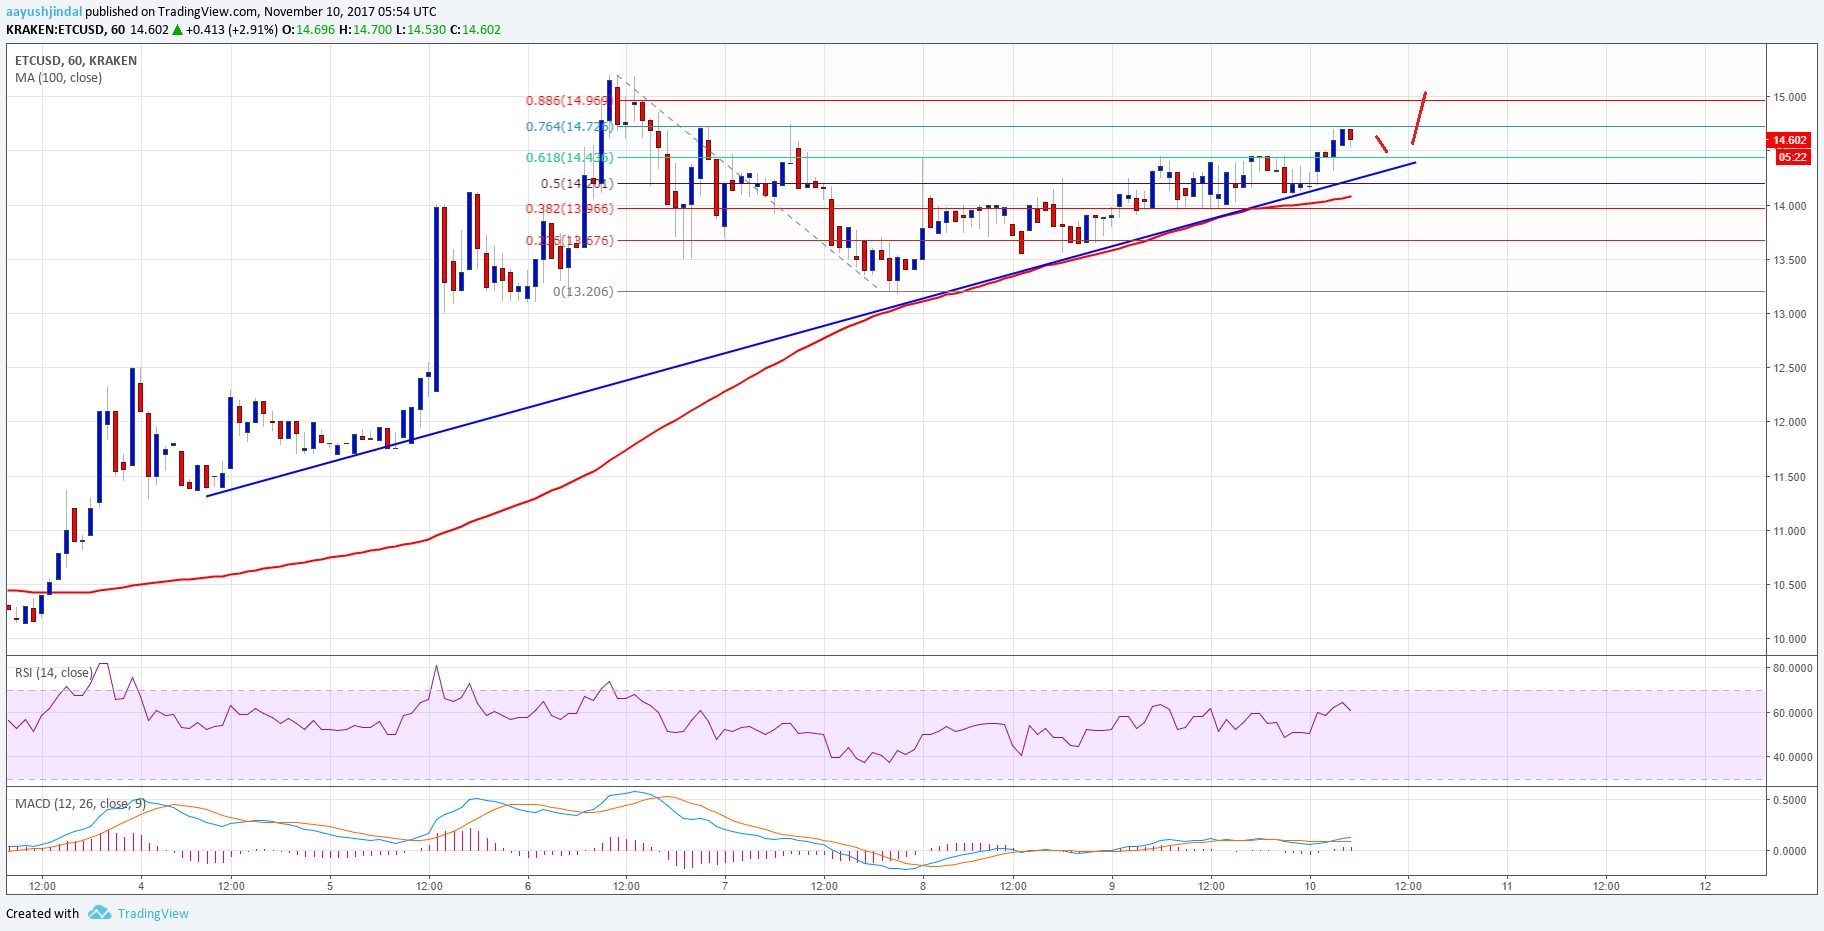Click the 15.000 mark on price axis

[1789, 97]
